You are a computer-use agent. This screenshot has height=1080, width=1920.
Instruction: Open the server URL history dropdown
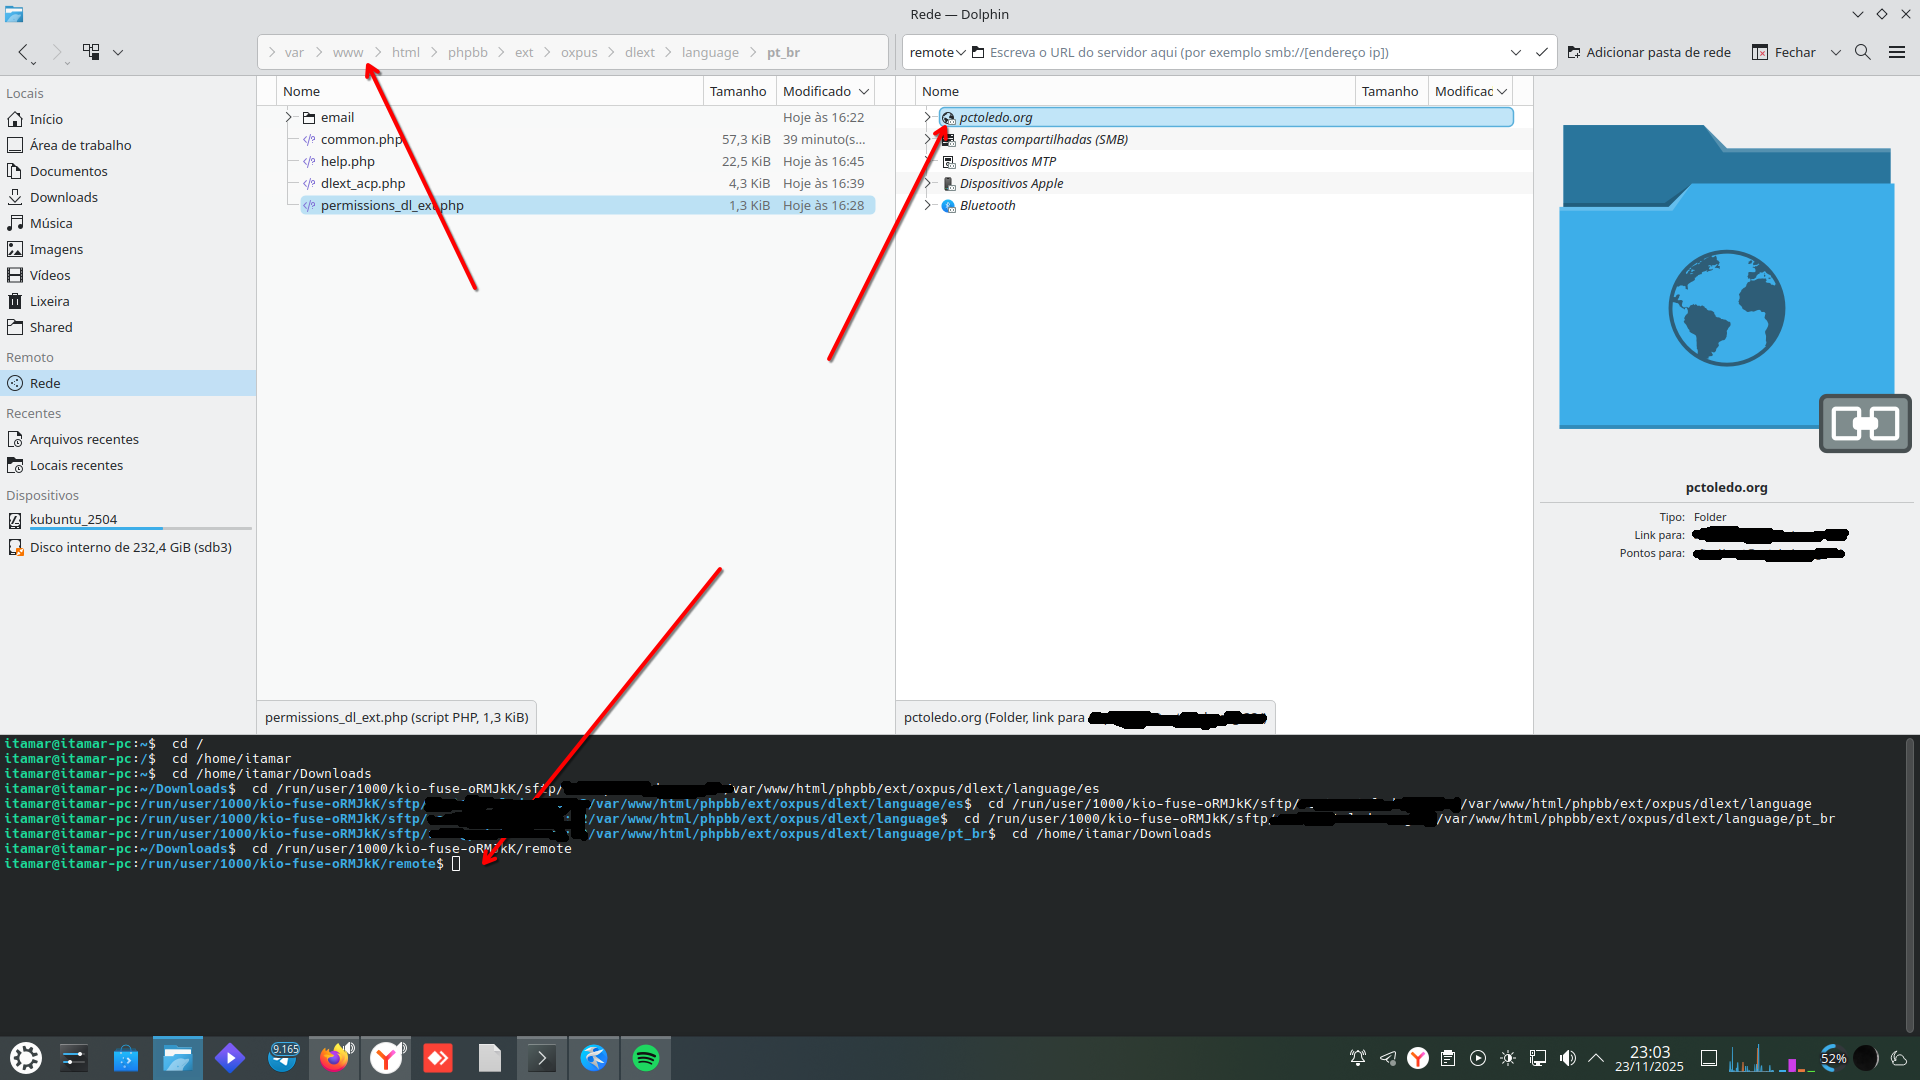click(1515, 52)
